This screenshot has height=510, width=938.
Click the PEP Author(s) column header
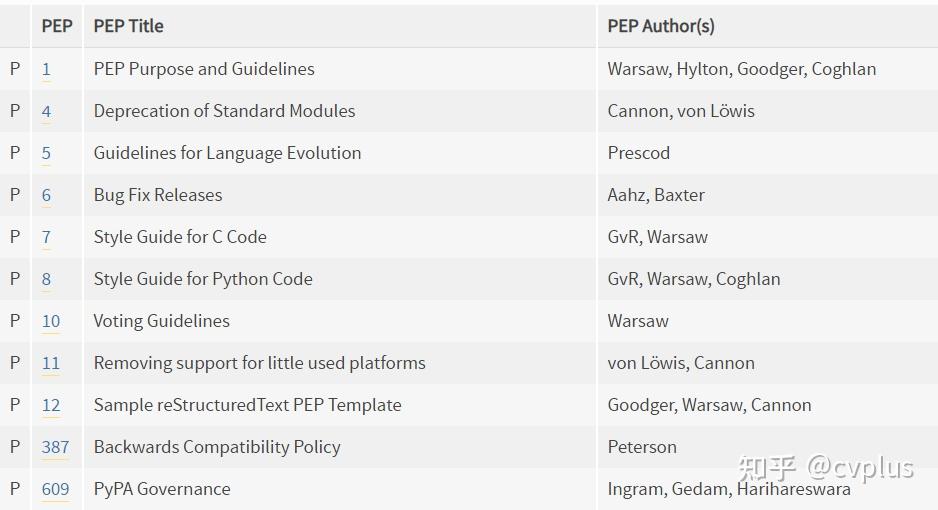(661, 26)
